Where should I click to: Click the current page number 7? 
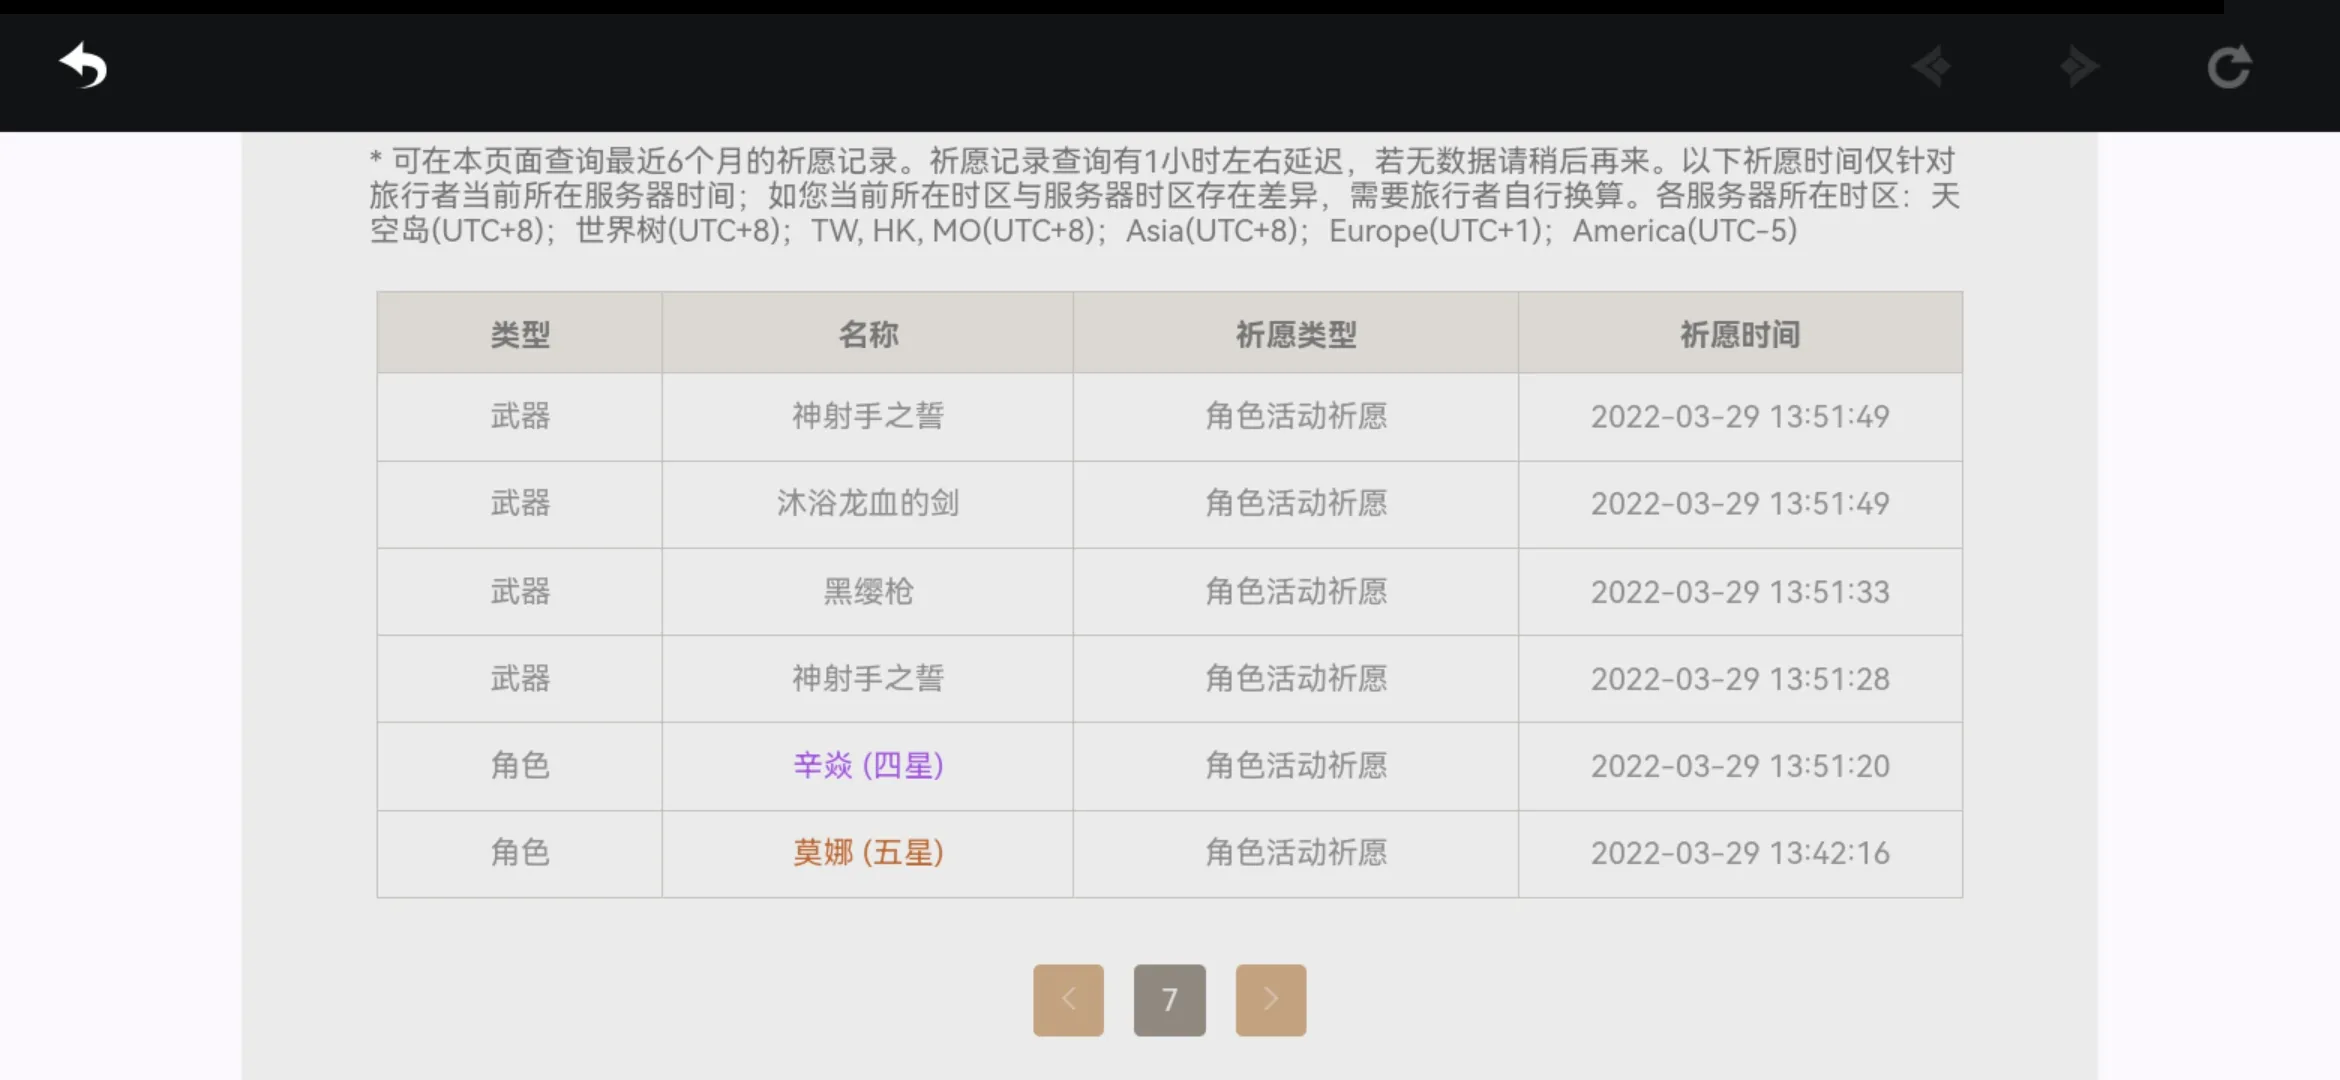pos(1169,999)
